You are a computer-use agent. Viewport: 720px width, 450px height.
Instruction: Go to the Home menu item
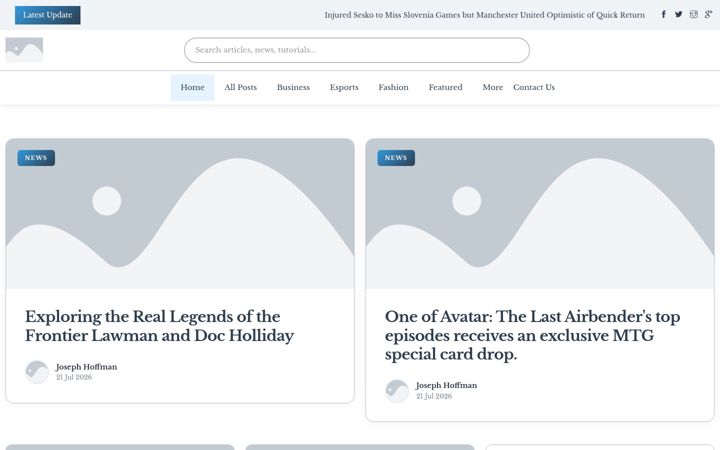coord(192,87)
